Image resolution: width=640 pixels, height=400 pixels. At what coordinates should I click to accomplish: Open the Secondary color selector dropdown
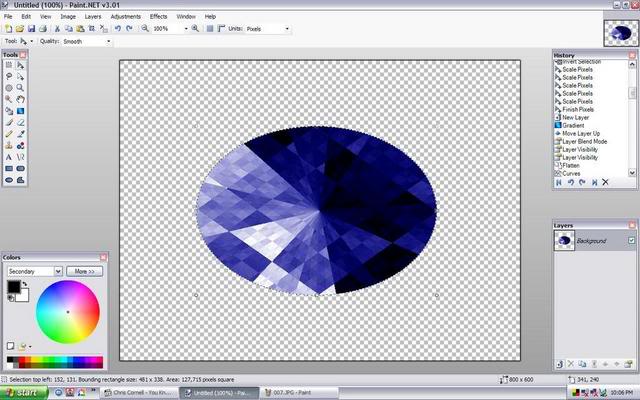58,271
